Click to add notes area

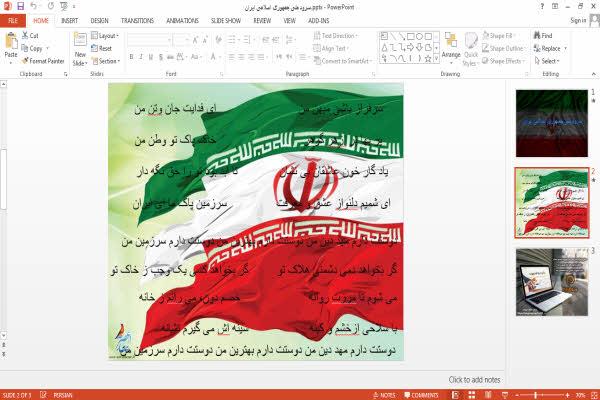[474, 380]
